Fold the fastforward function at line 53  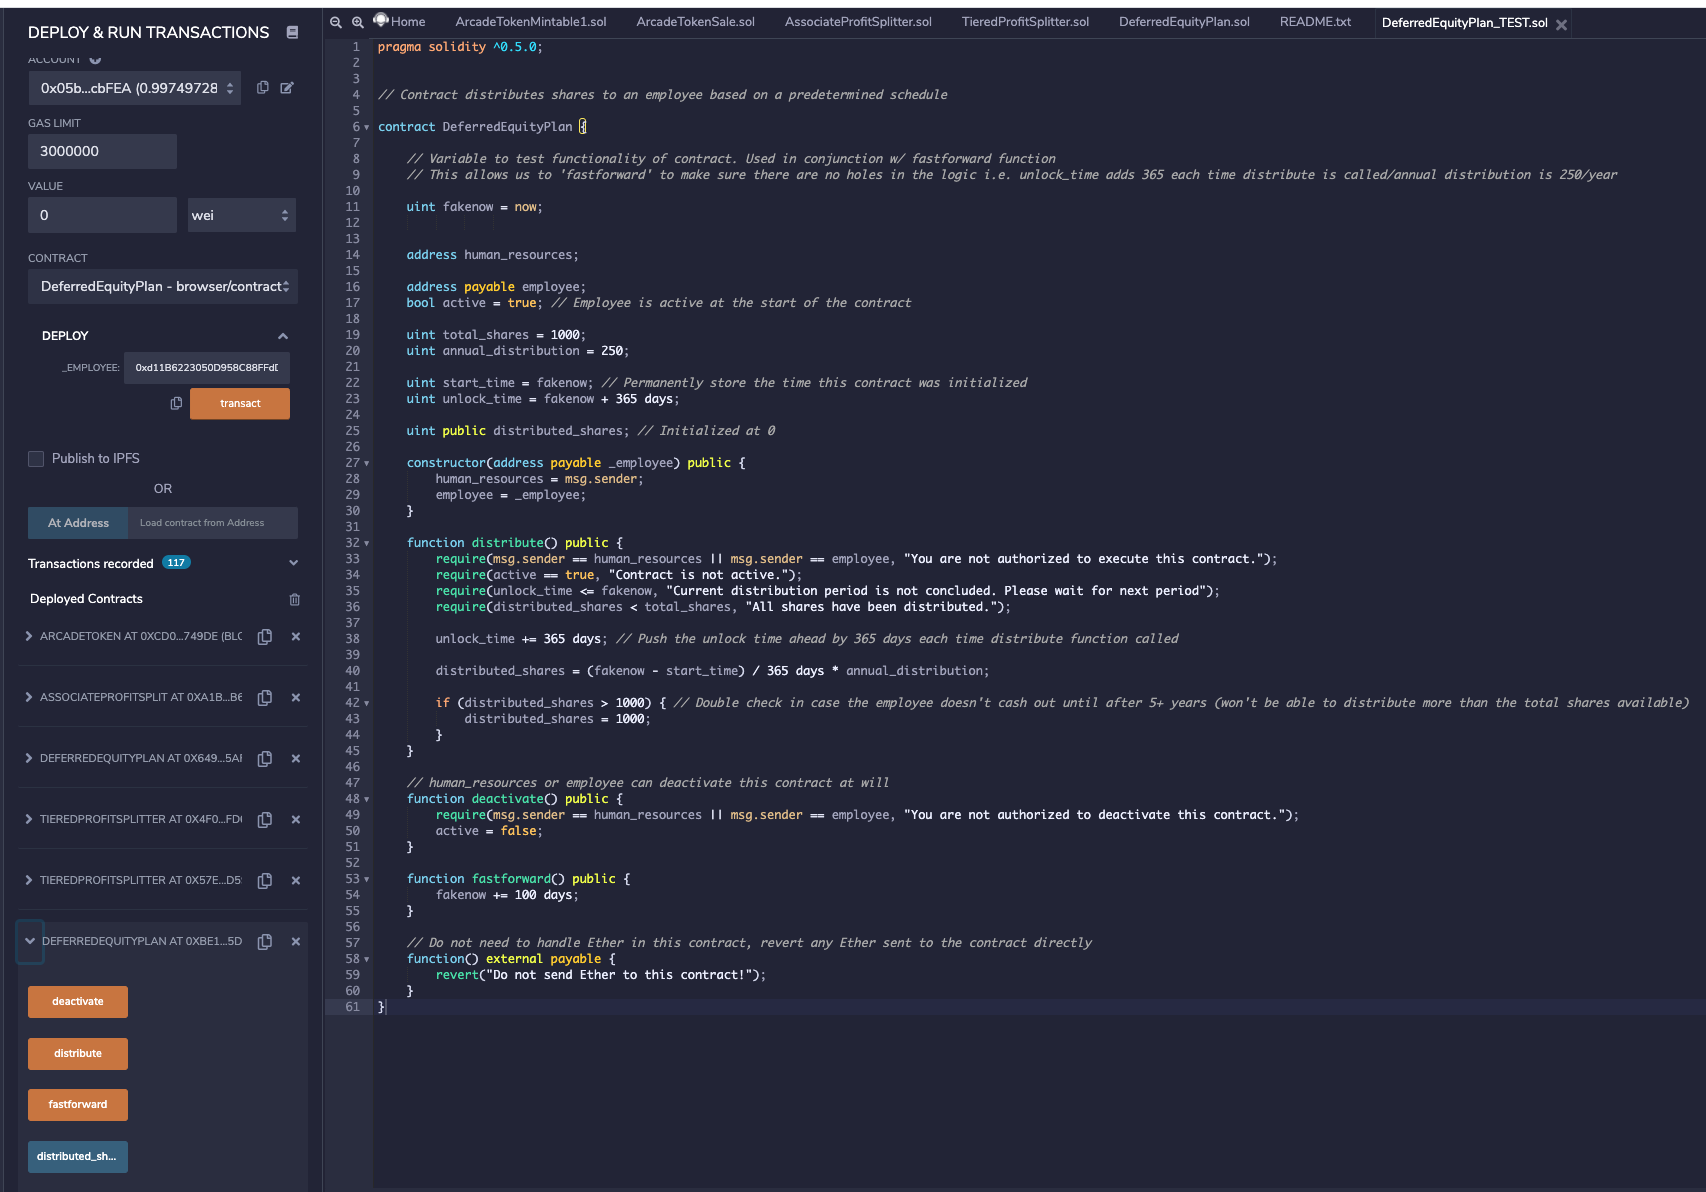point(367,879)
